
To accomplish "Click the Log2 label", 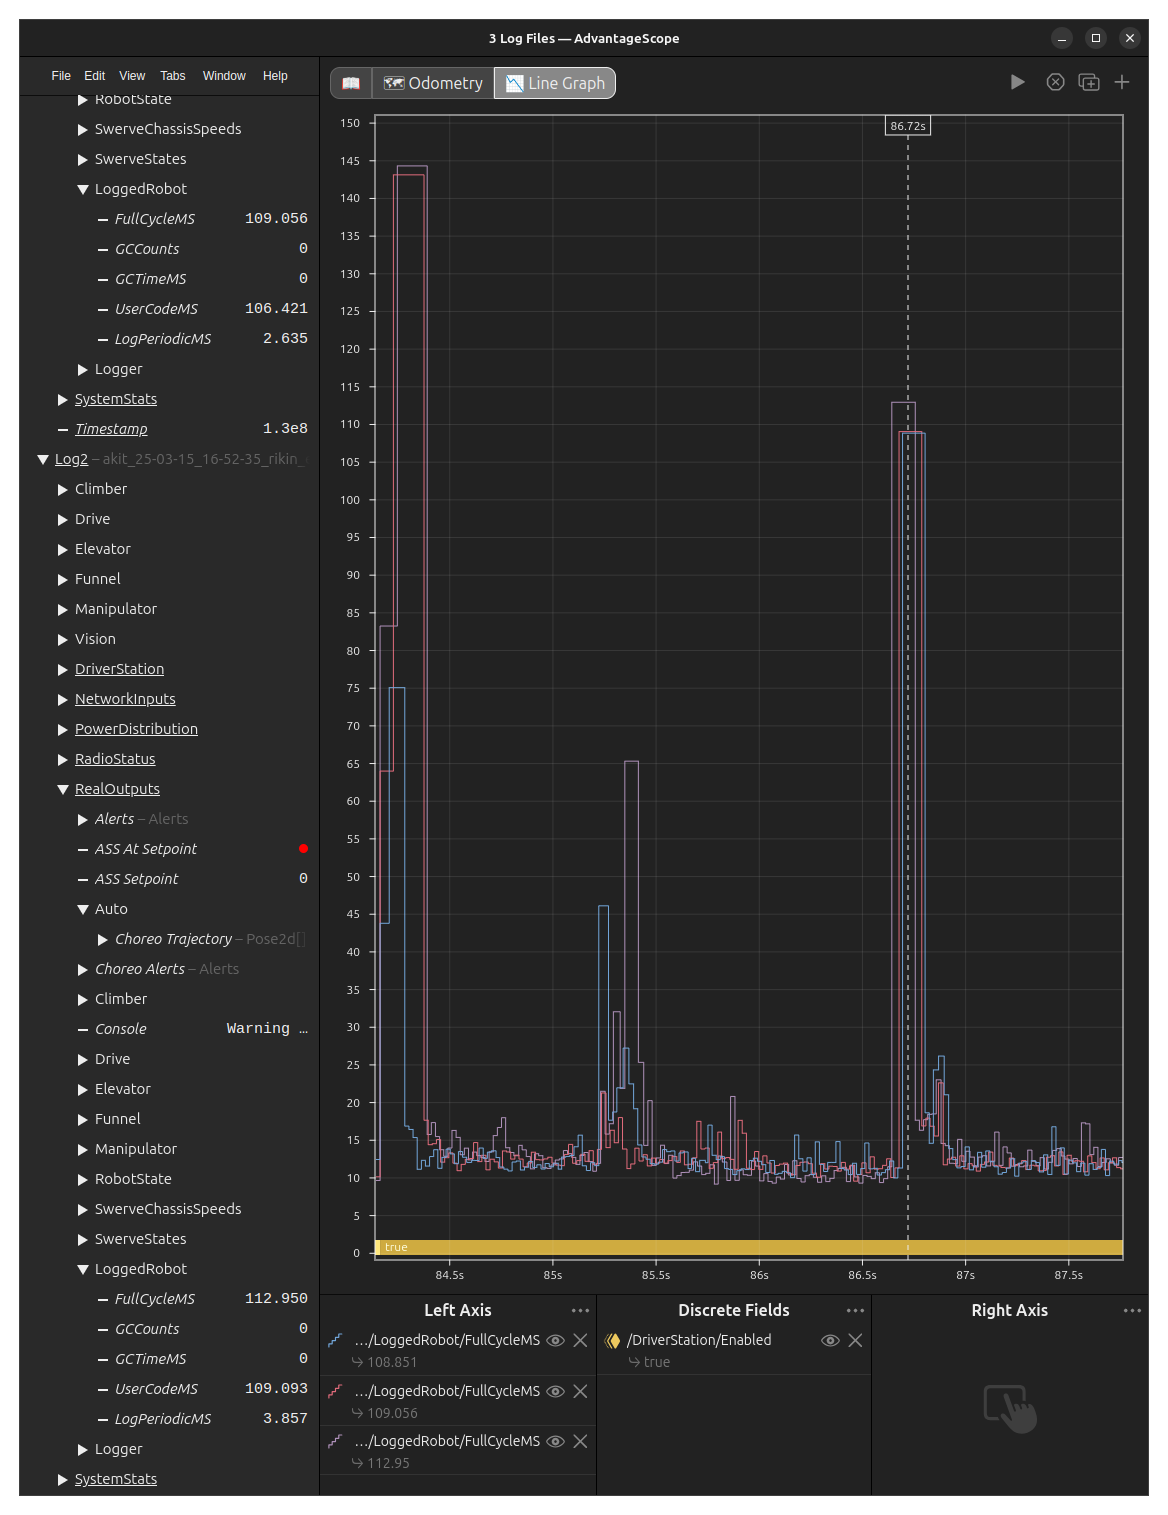I will tap(71, 459).
